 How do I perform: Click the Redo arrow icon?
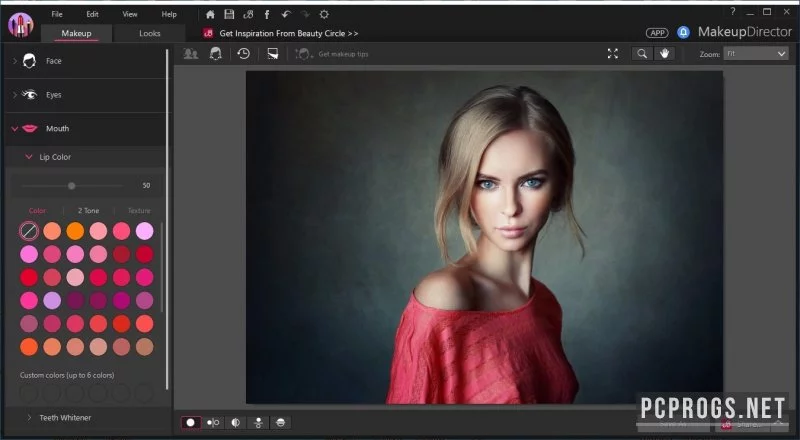(x=305, y=14)
